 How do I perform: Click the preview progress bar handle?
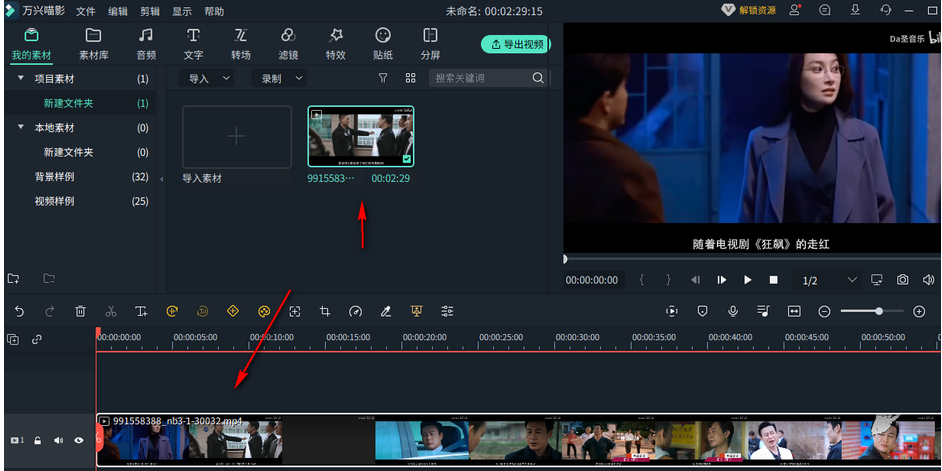565,259
